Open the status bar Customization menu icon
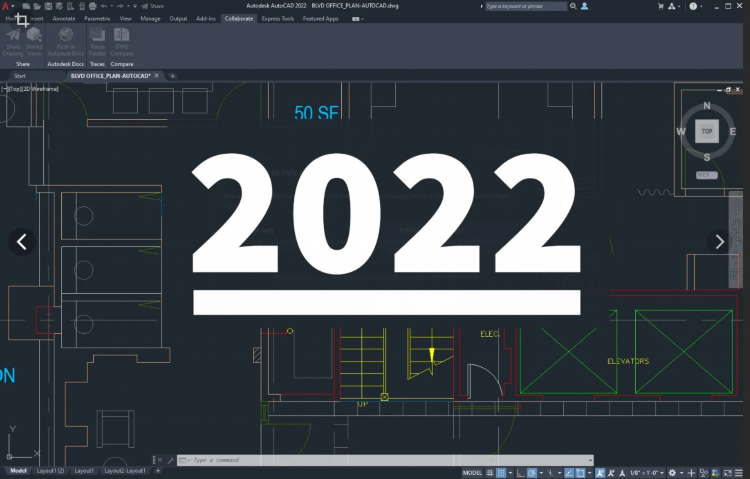 (x=739, y=473)
